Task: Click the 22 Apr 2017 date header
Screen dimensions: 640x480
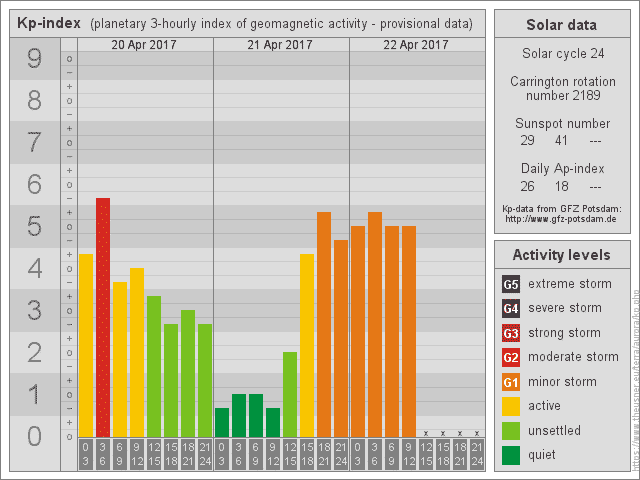Action: 416,45
